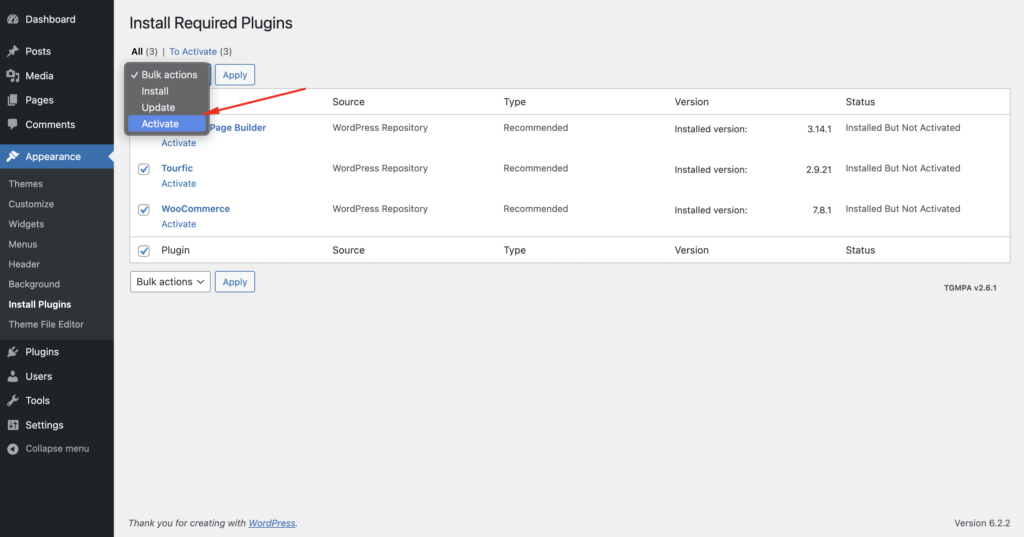
Task: Click the Type column header
Action: [515, 102]
